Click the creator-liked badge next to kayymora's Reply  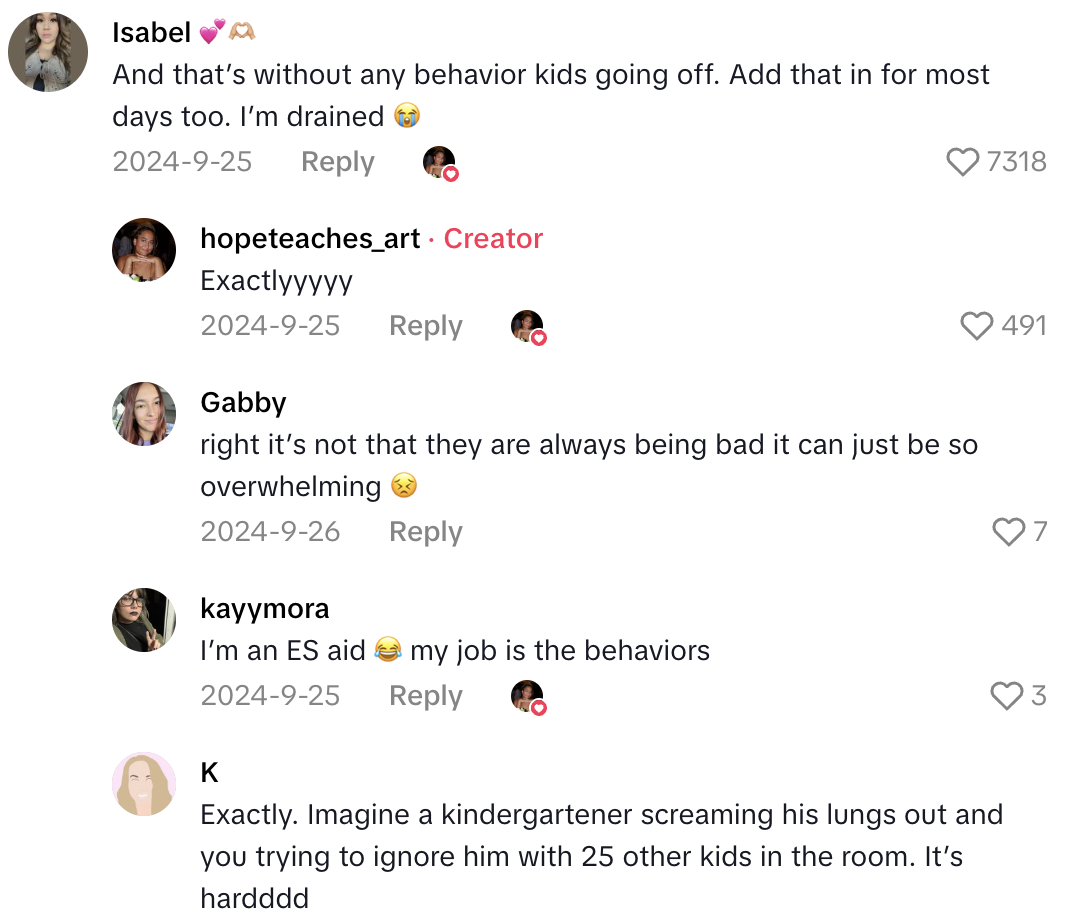(528, 696)
